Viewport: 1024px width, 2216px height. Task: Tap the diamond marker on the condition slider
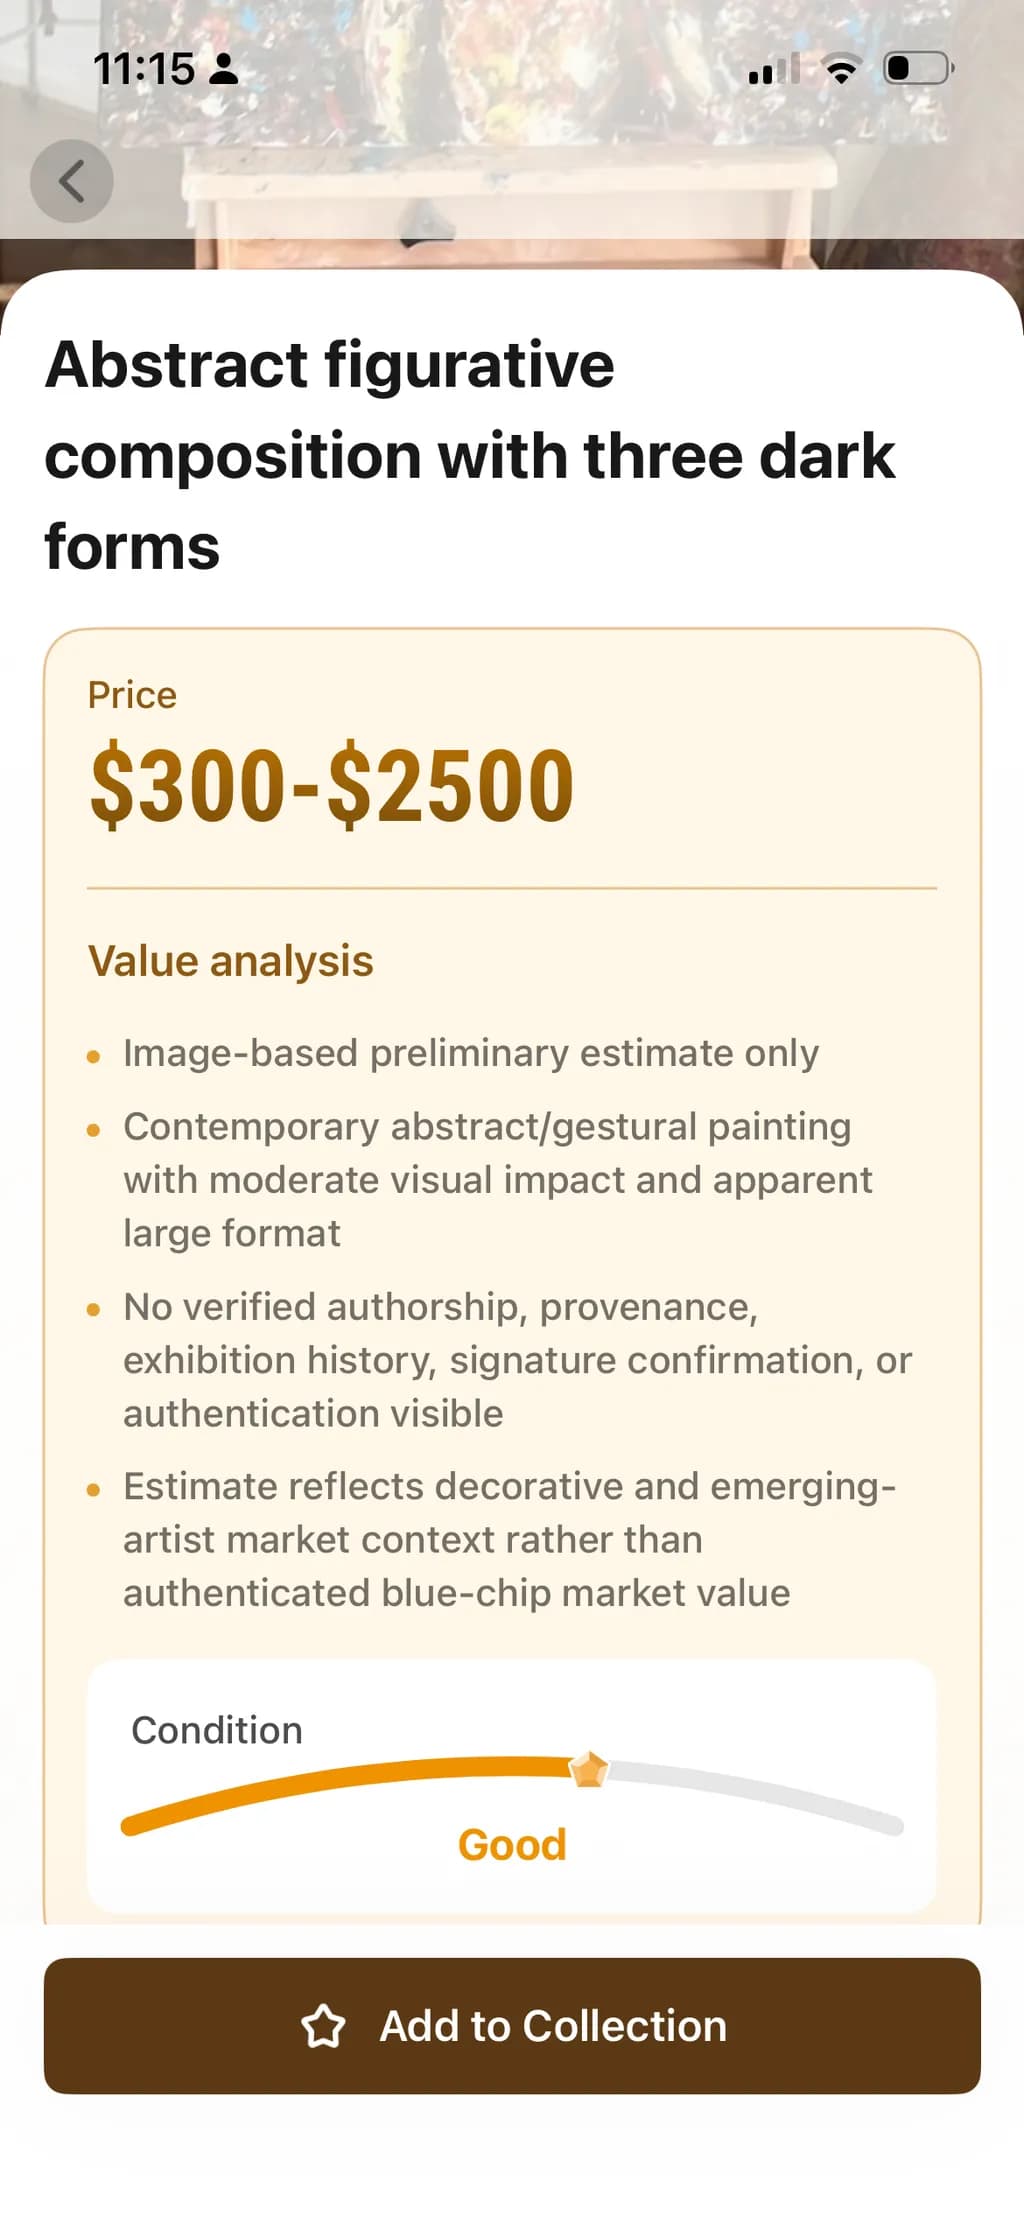click(x=589, y=1769)
